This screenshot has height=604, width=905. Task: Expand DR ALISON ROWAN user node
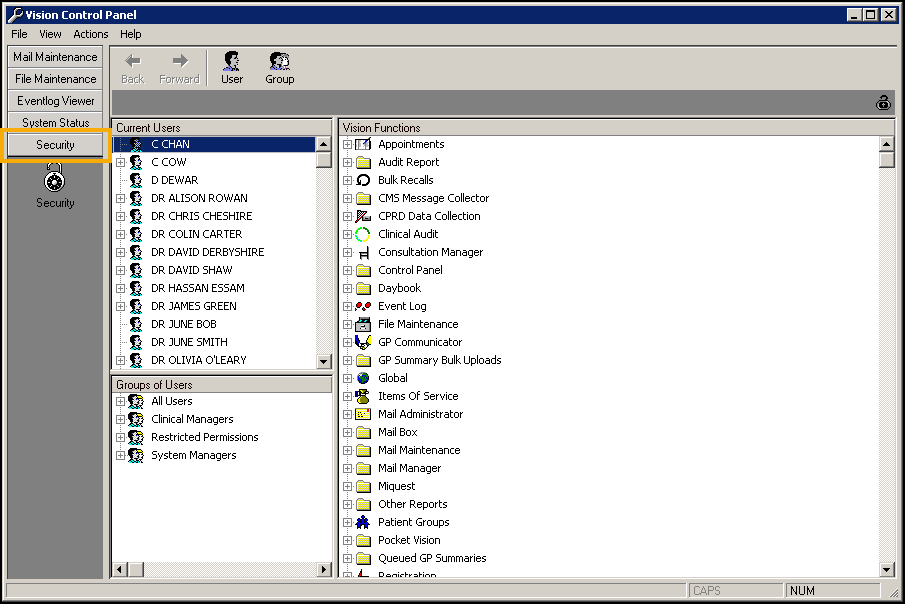[x=120, y=198]
